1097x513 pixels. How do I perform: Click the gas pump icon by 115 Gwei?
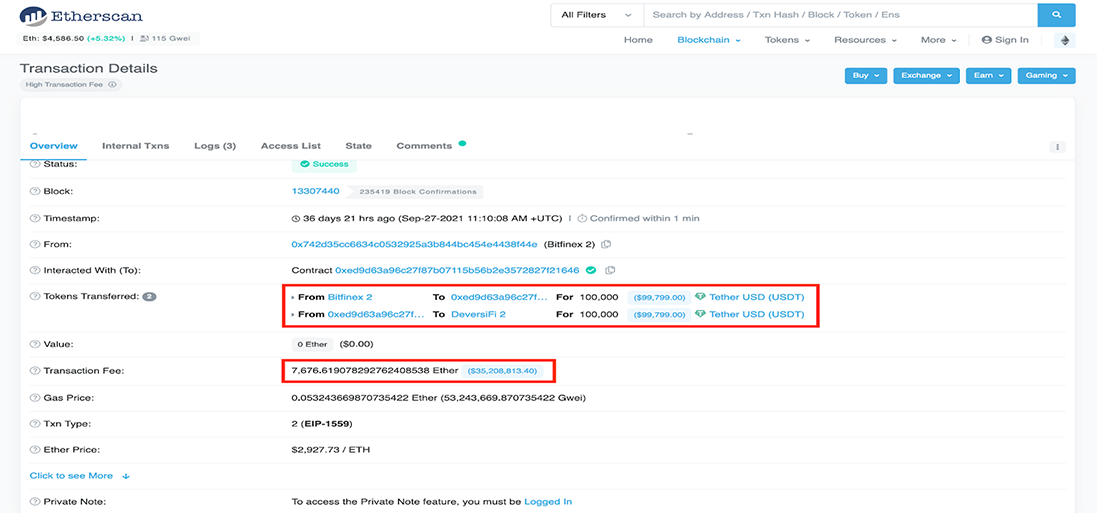point(144,39)
